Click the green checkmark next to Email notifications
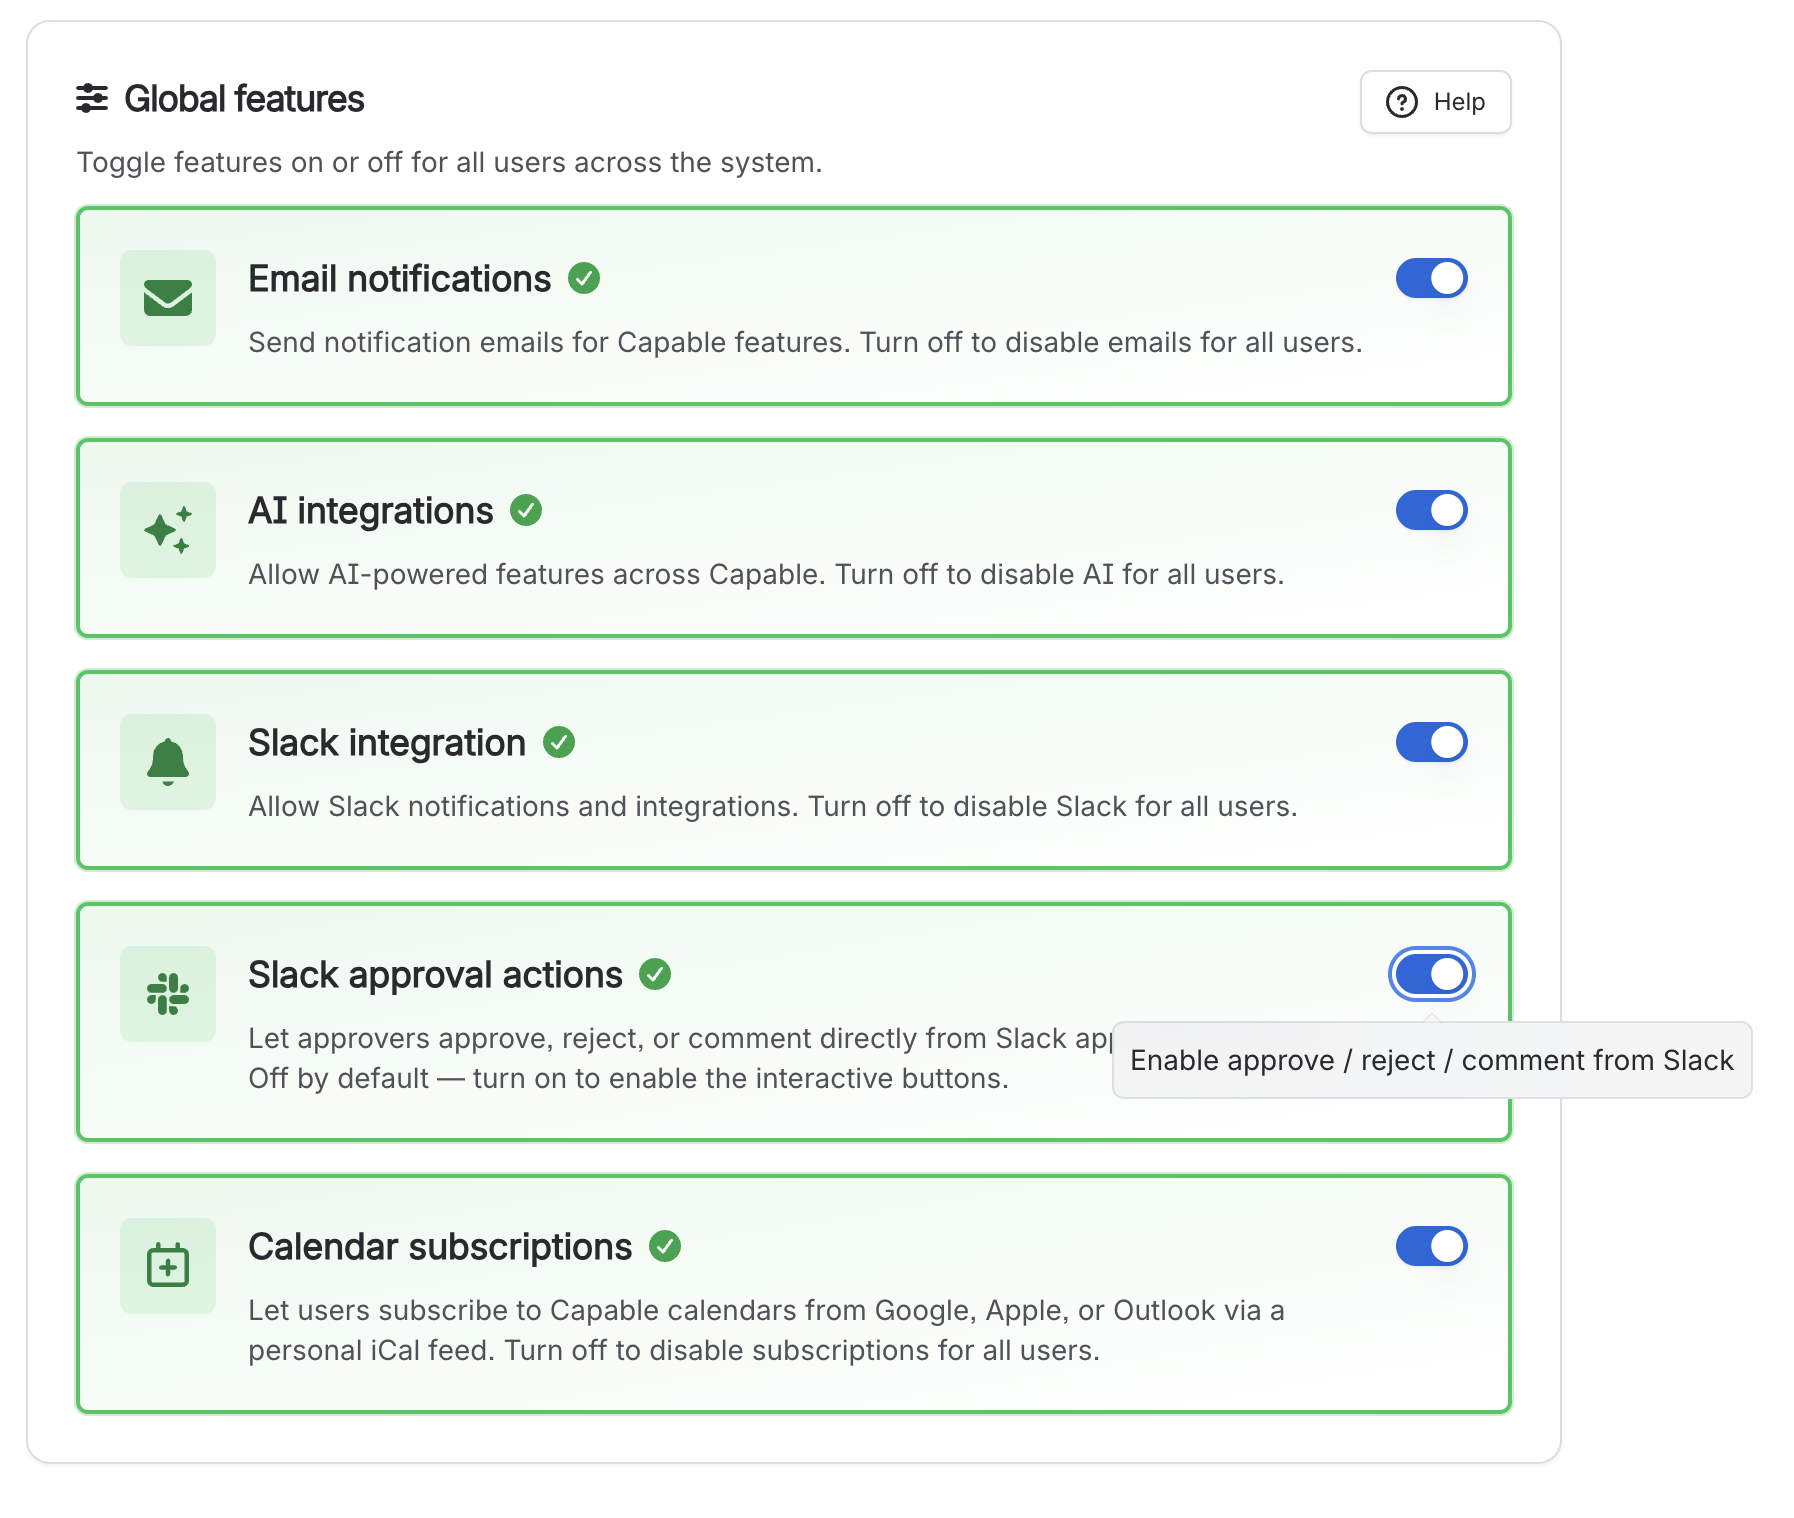Viewport: 1794px width, 1518px height. (584, 278)
